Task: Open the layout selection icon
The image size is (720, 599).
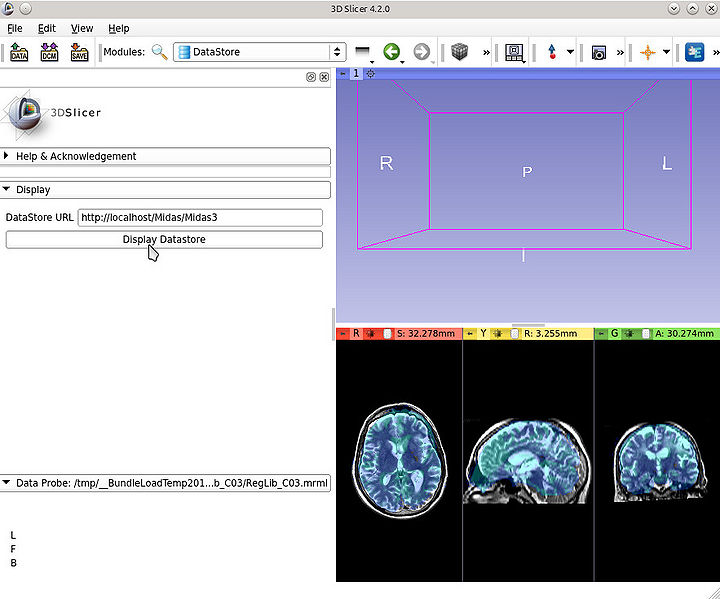Action: (x=514, y=52)
